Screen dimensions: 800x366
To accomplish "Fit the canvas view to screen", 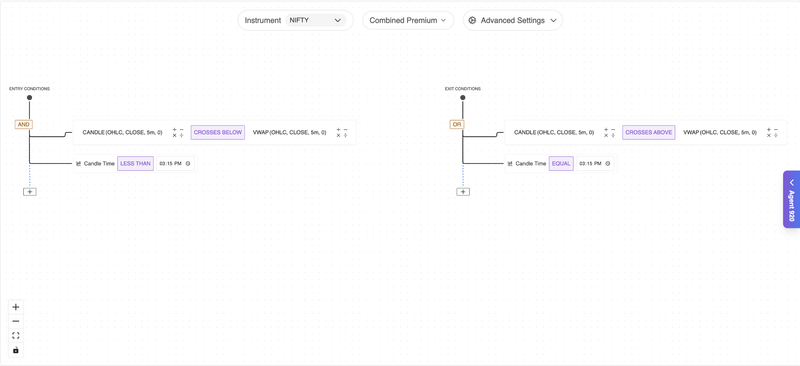I will [16, 335].
